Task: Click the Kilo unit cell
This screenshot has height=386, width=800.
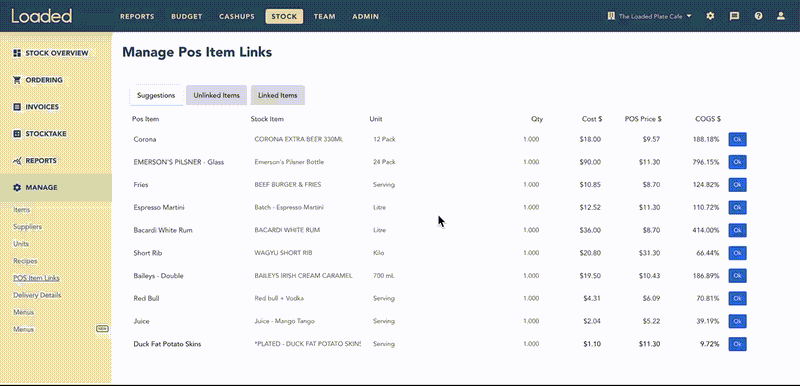Action: point(379,253)
